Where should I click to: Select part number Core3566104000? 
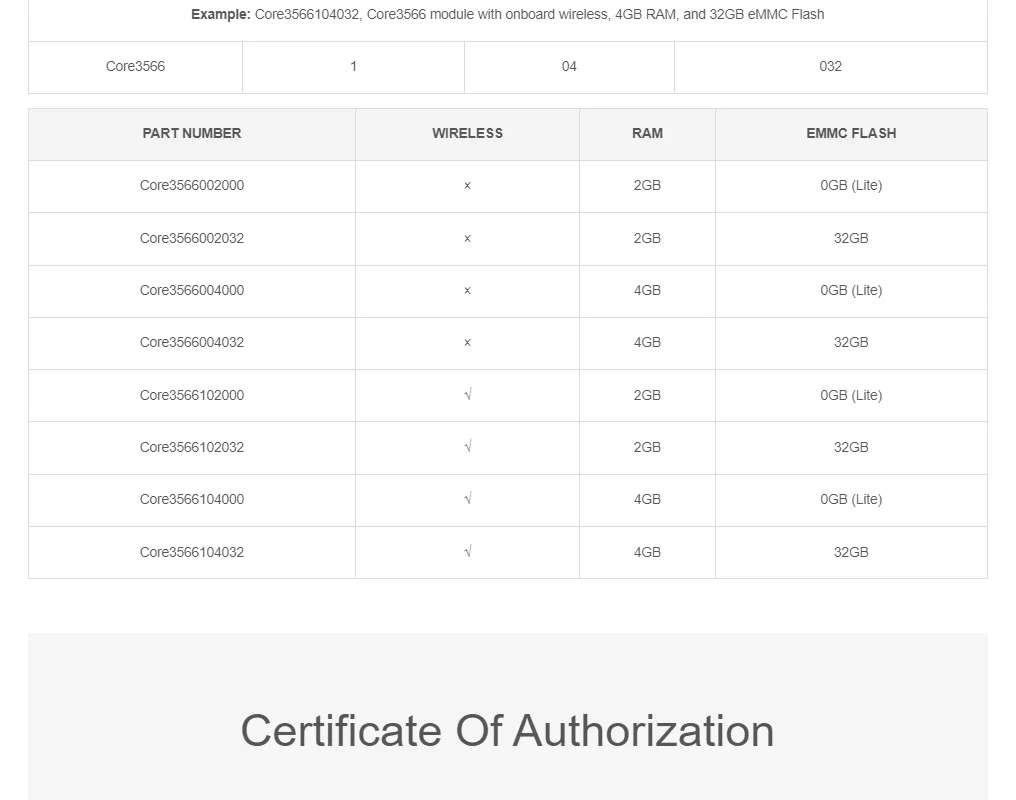[192, 499]
